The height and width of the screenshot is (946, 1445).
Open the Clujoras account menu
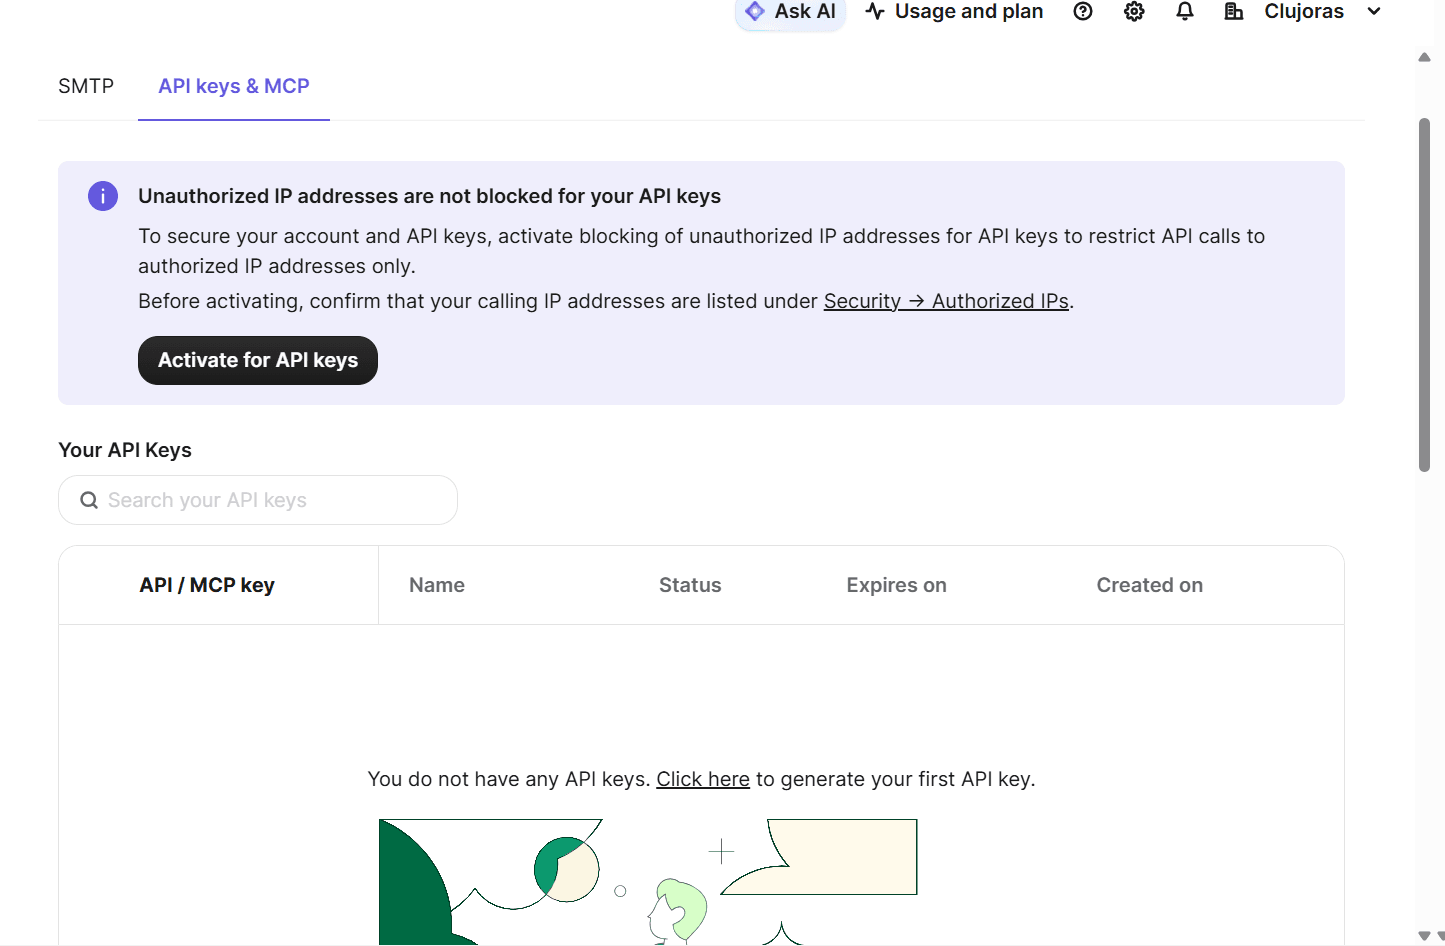(x=1303, y=11)
